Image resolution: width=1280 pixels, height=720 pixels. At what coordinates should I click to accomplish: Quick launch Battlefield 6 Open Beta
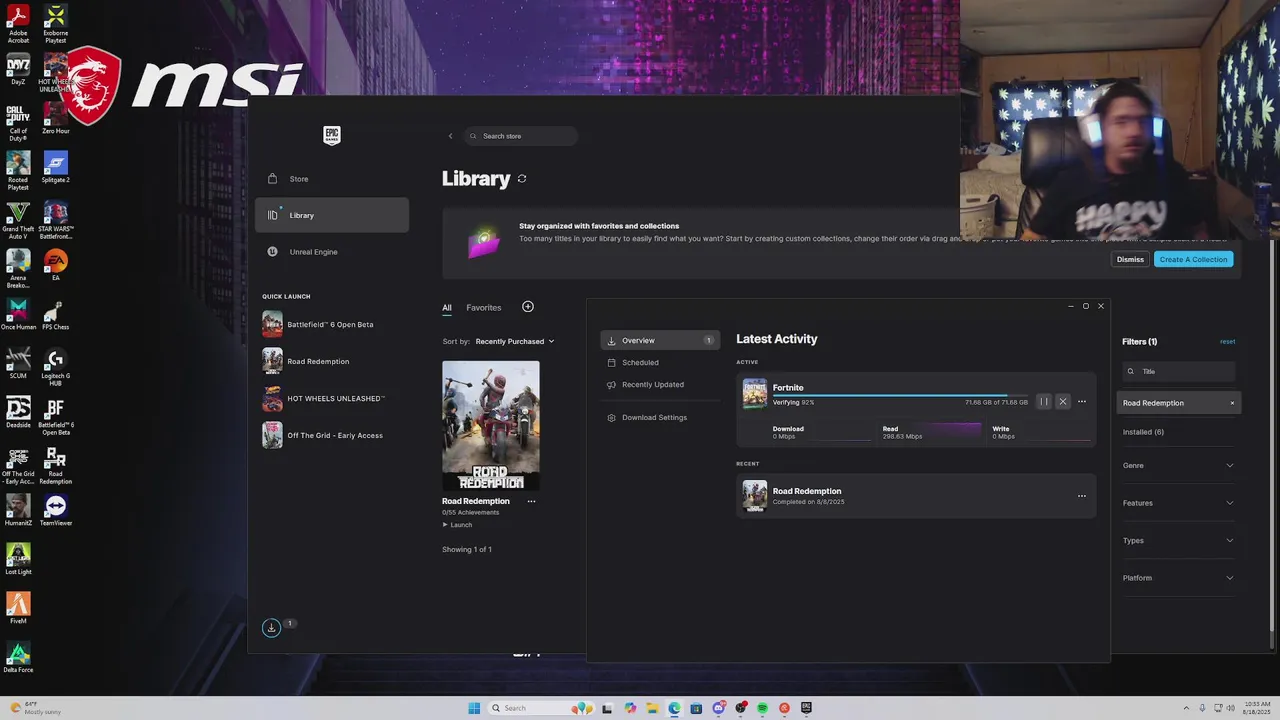pos(332,325)
